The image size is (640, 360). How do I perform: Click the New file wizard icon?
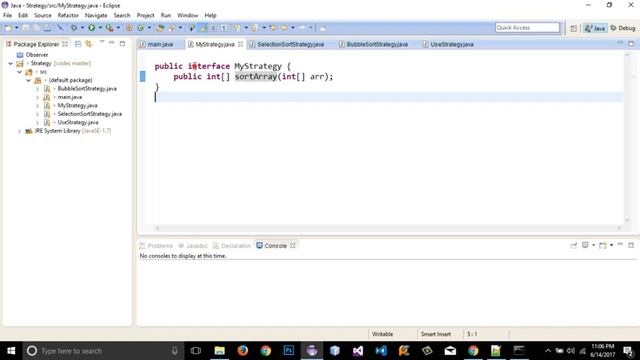(8, 28)
